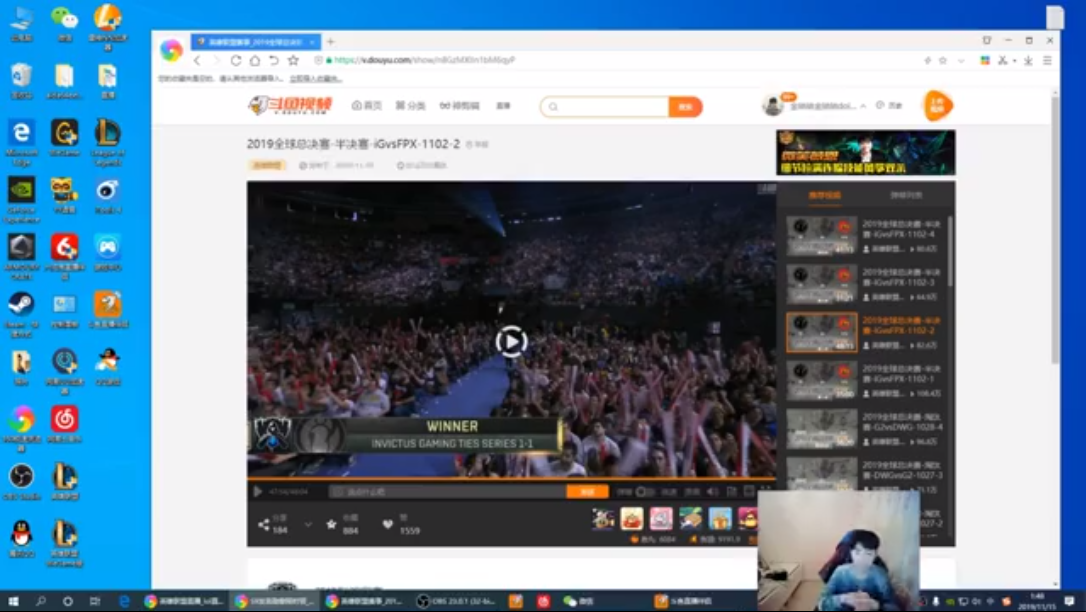Viewport: 1086px width, 612px height.
Task: Seek using the orange video progress bar
Action: (511, 478)
